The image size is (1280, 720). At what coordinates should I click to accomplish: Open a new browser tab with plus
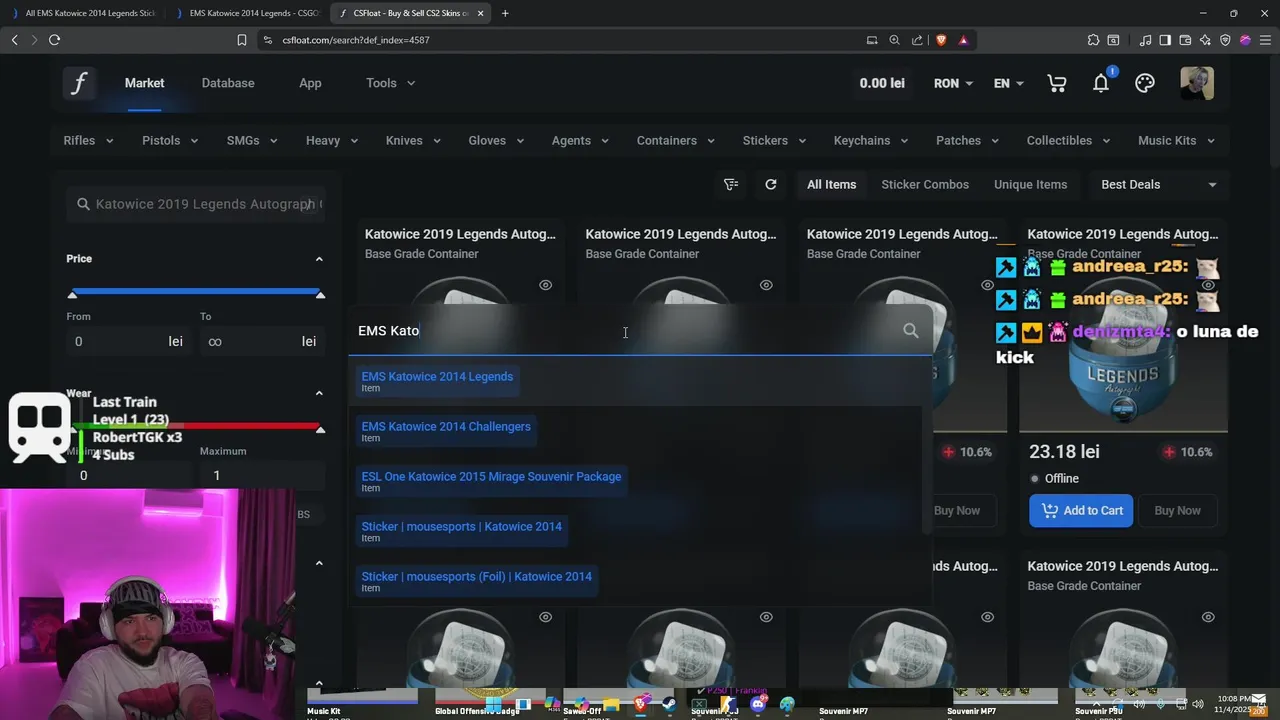505,13
